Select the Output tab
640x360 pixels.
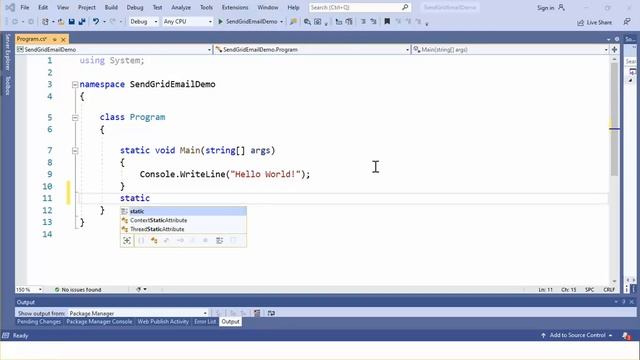point(230,322)
